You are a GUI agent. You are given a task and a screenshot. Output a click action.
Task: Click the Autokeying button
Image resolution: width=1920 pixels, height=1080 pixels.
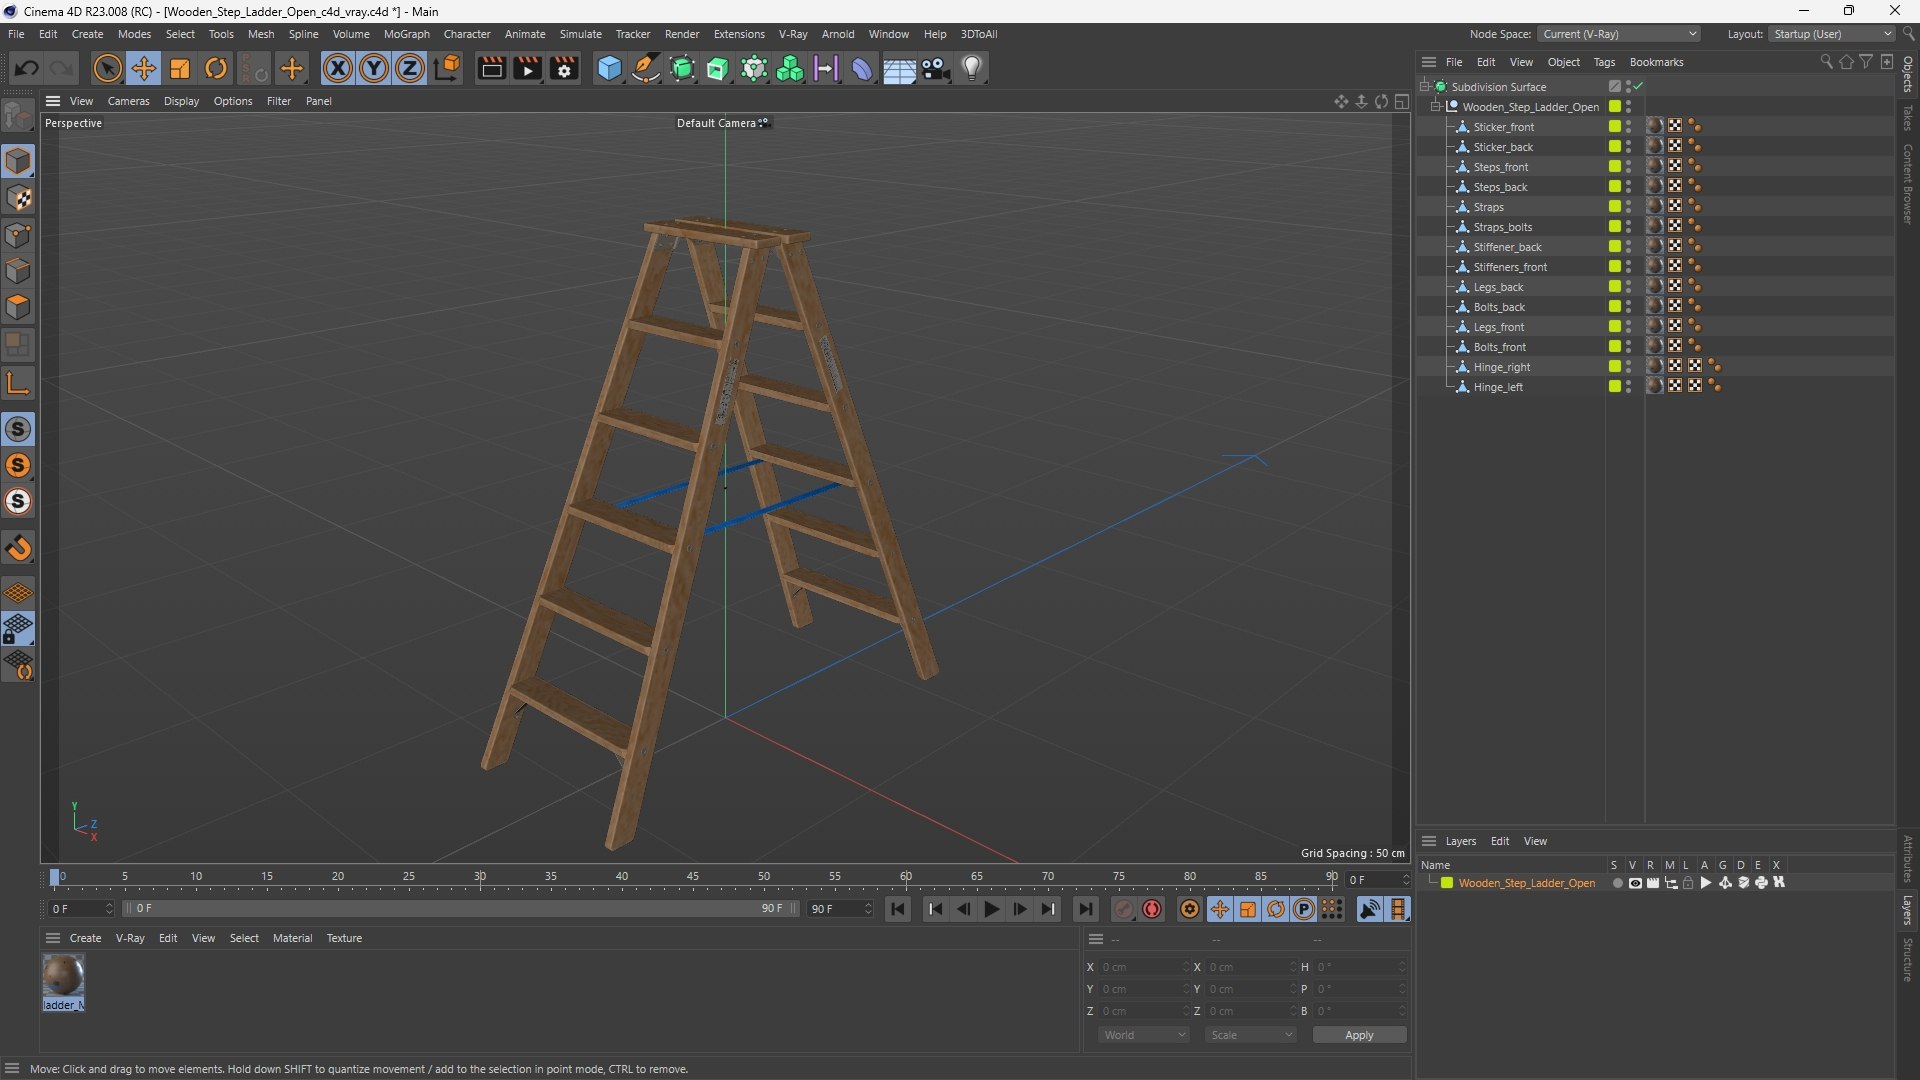pos(1152,909)
